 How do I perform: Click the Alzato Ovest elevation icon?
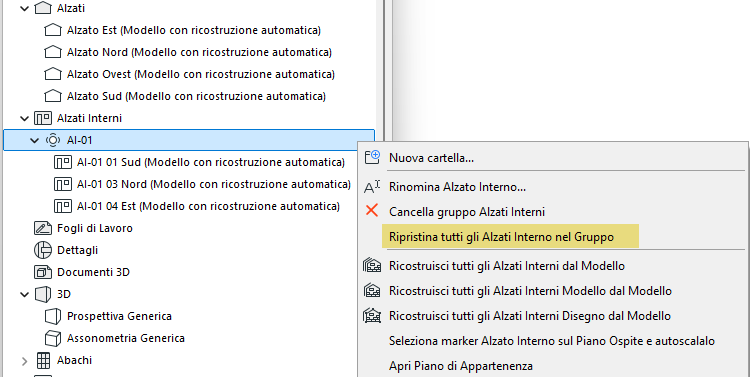pos(53,74)
